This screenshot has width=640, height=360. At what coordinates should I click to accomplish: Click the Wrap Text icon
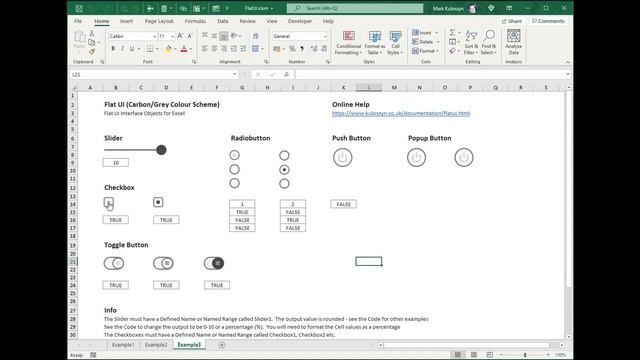tap(256, 36)
